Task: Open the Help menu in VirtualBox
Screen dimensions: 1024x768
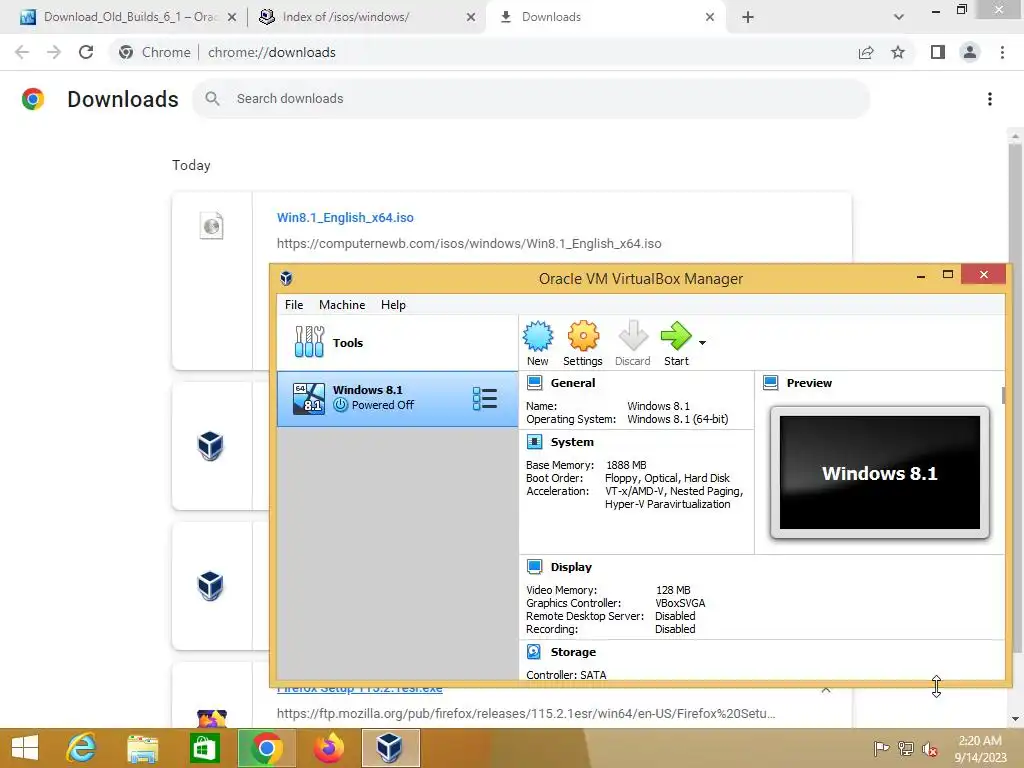Action: [x=393, y=305]
